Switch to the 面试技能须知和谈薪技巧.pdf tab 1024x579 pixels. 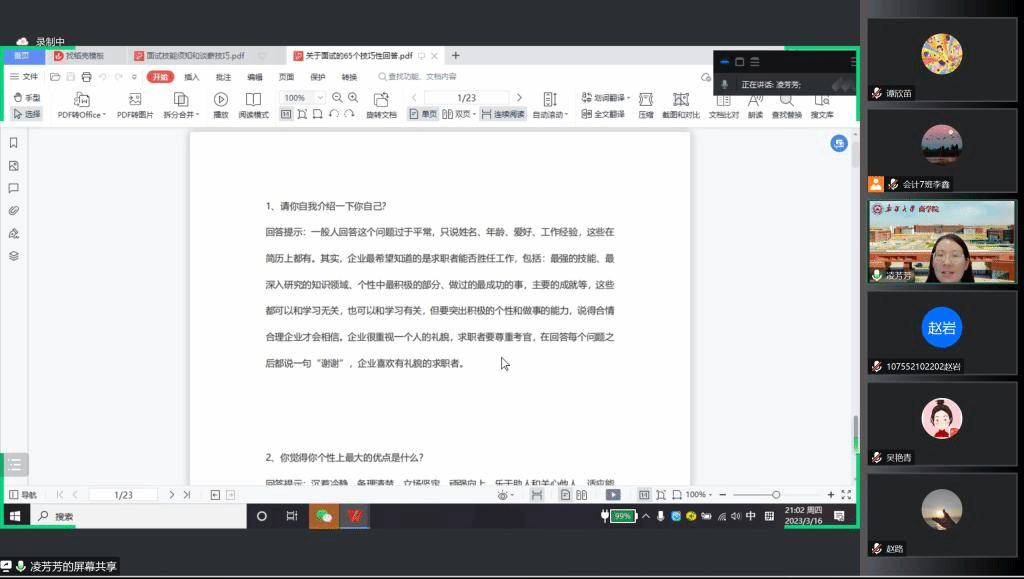point(200,56)
